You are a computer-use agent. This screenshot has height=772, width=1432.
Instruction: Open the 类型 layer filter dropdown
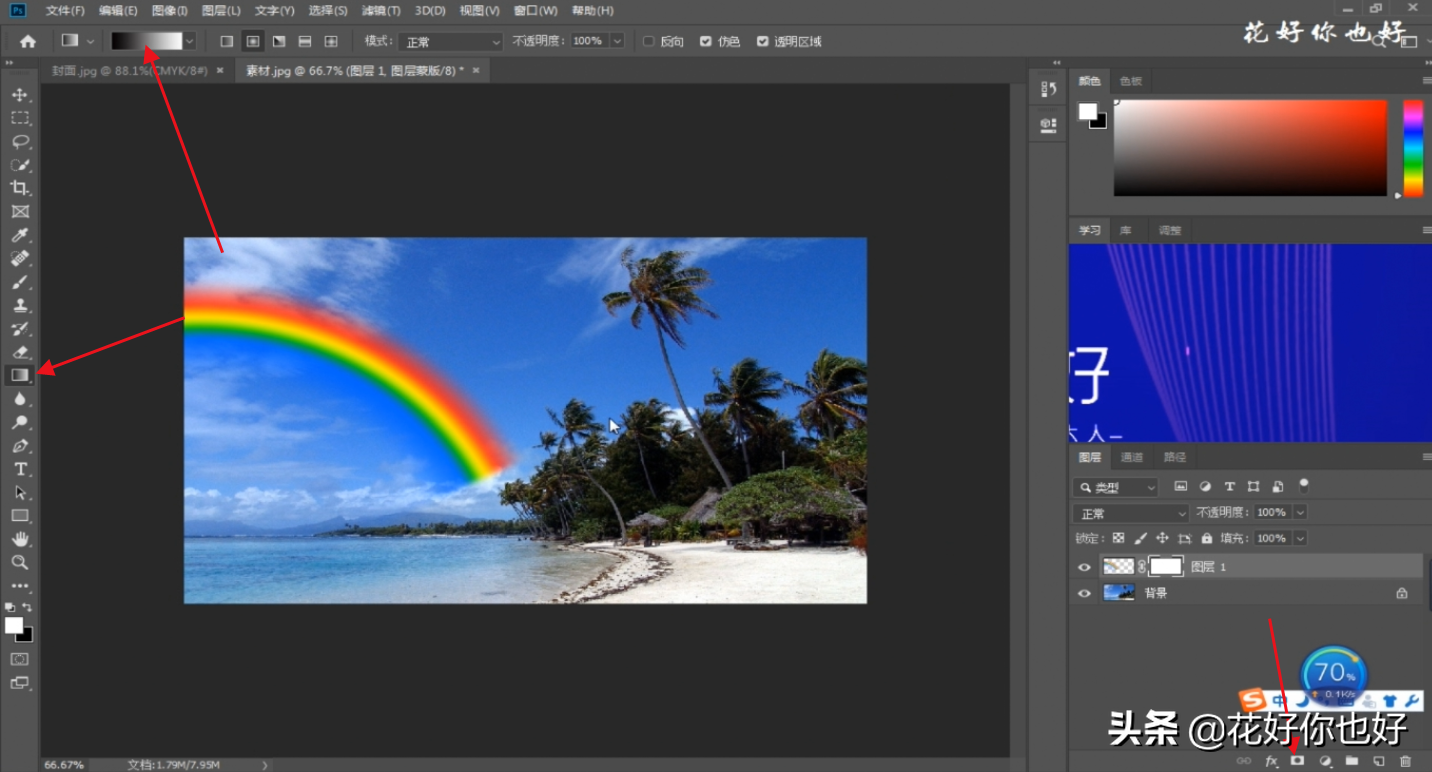(x=1115, y=487)
